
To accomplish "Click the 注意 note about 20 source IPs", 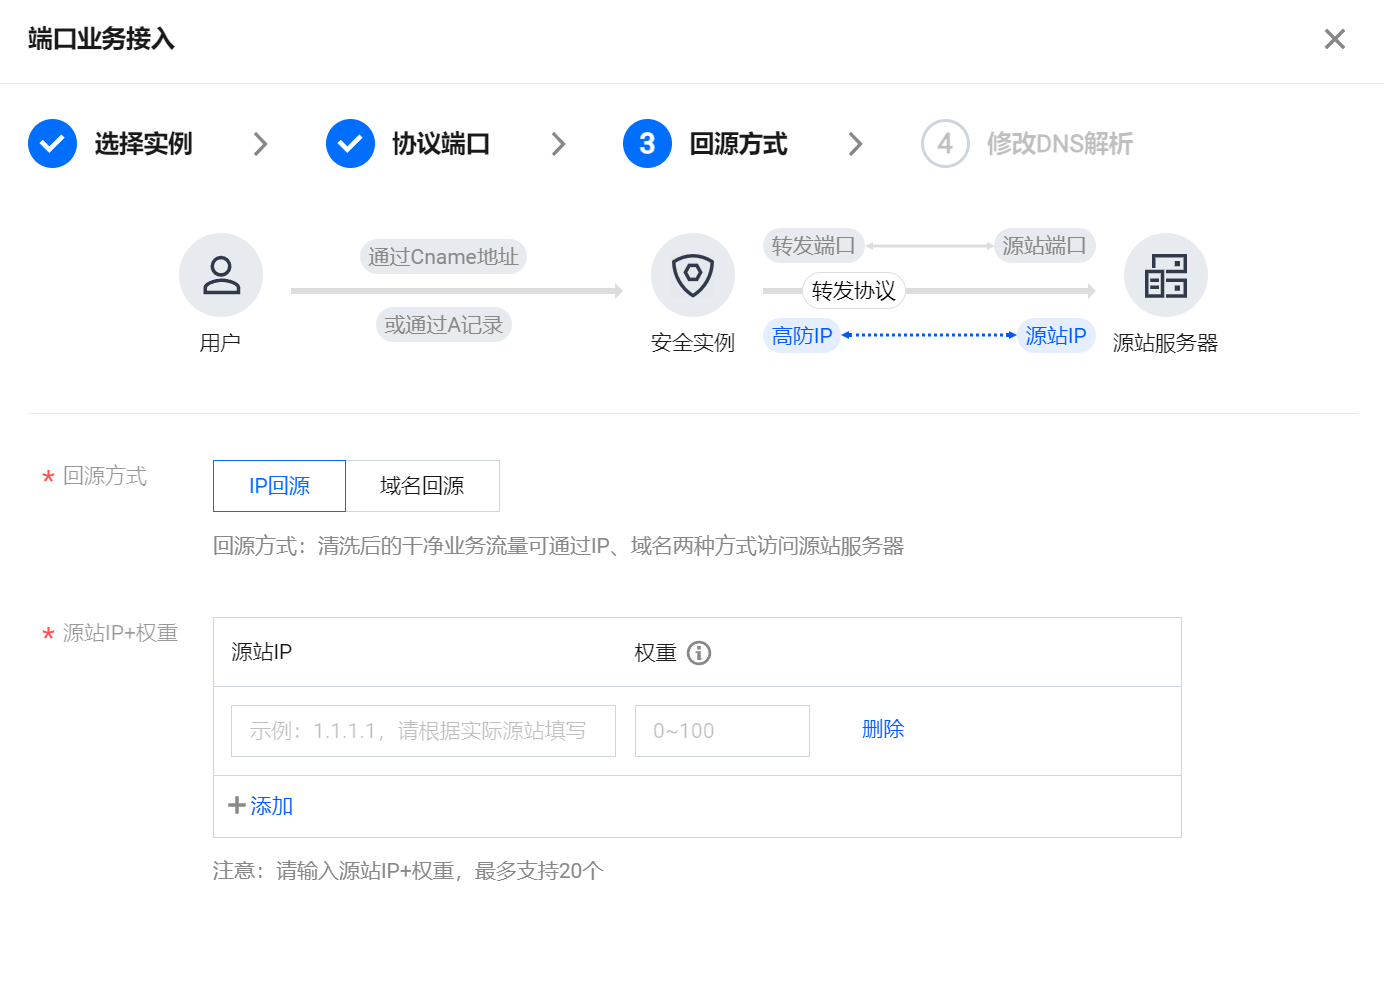I will point(408,871).
